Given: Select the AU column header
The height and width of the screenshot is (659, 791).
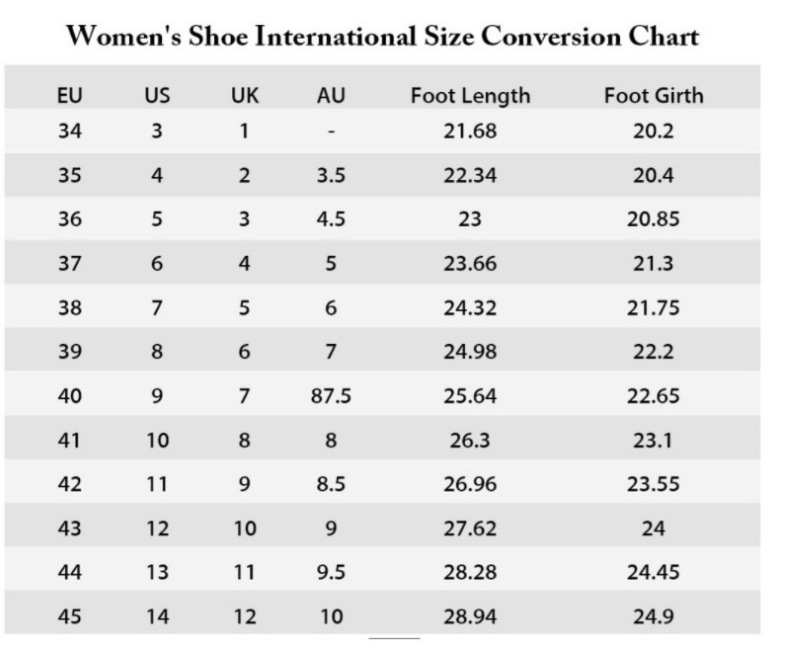Looking at the screenshot, I should 331,96.
